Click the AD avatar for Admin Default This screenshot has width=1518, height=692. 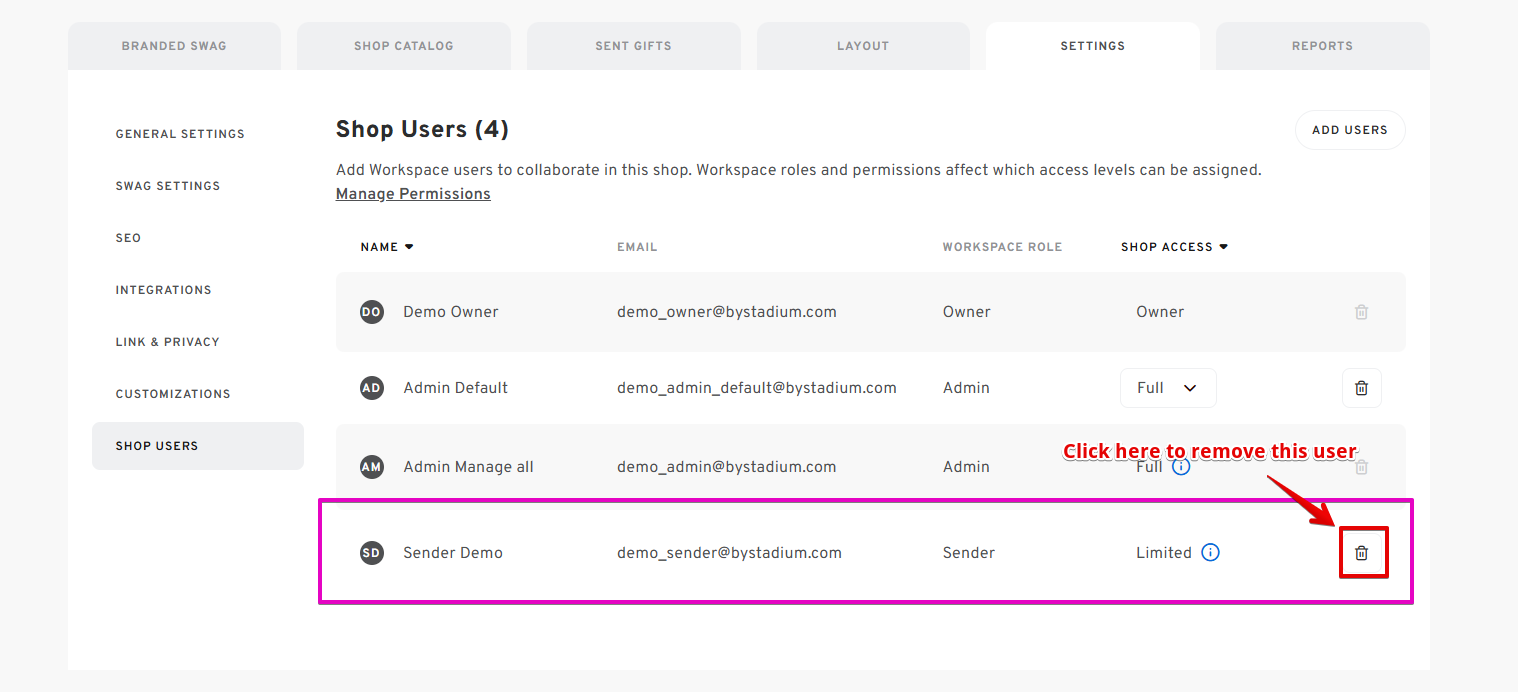click(x=372, y=388)
